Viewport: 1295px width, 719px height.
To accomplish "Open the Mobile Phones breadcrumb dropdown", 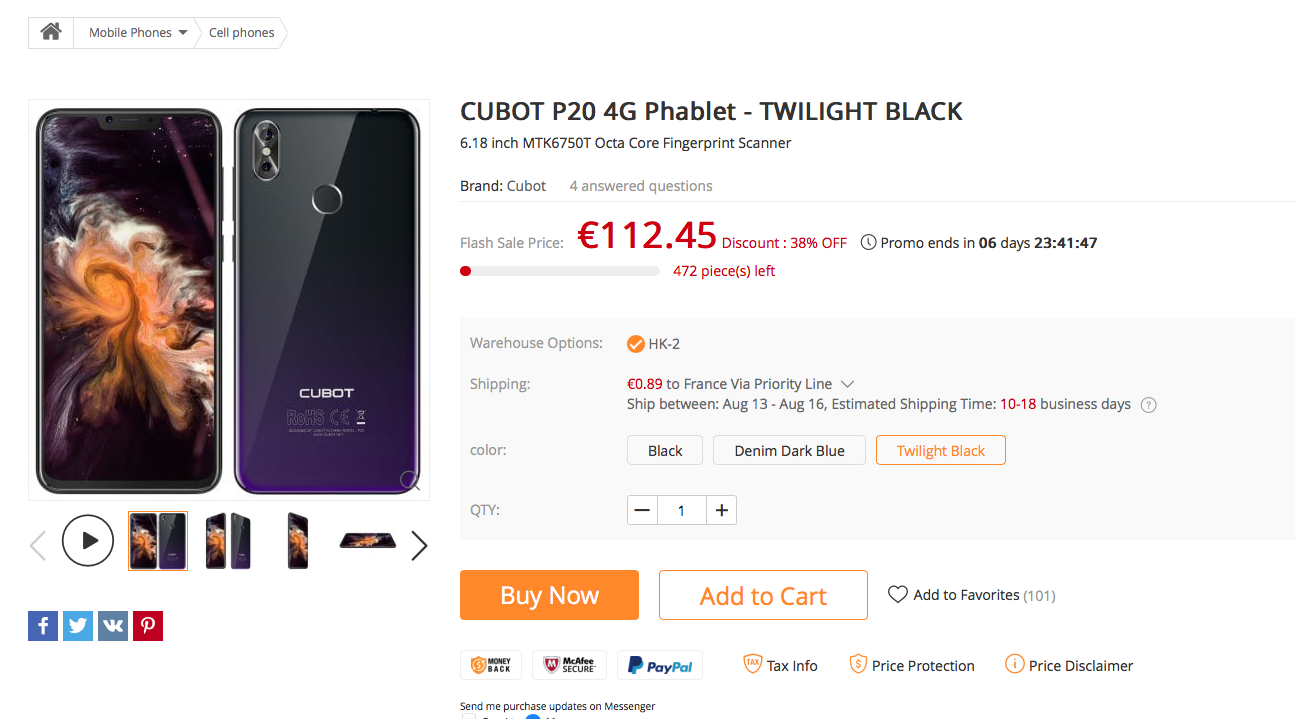I will click(x=137, y=33).
